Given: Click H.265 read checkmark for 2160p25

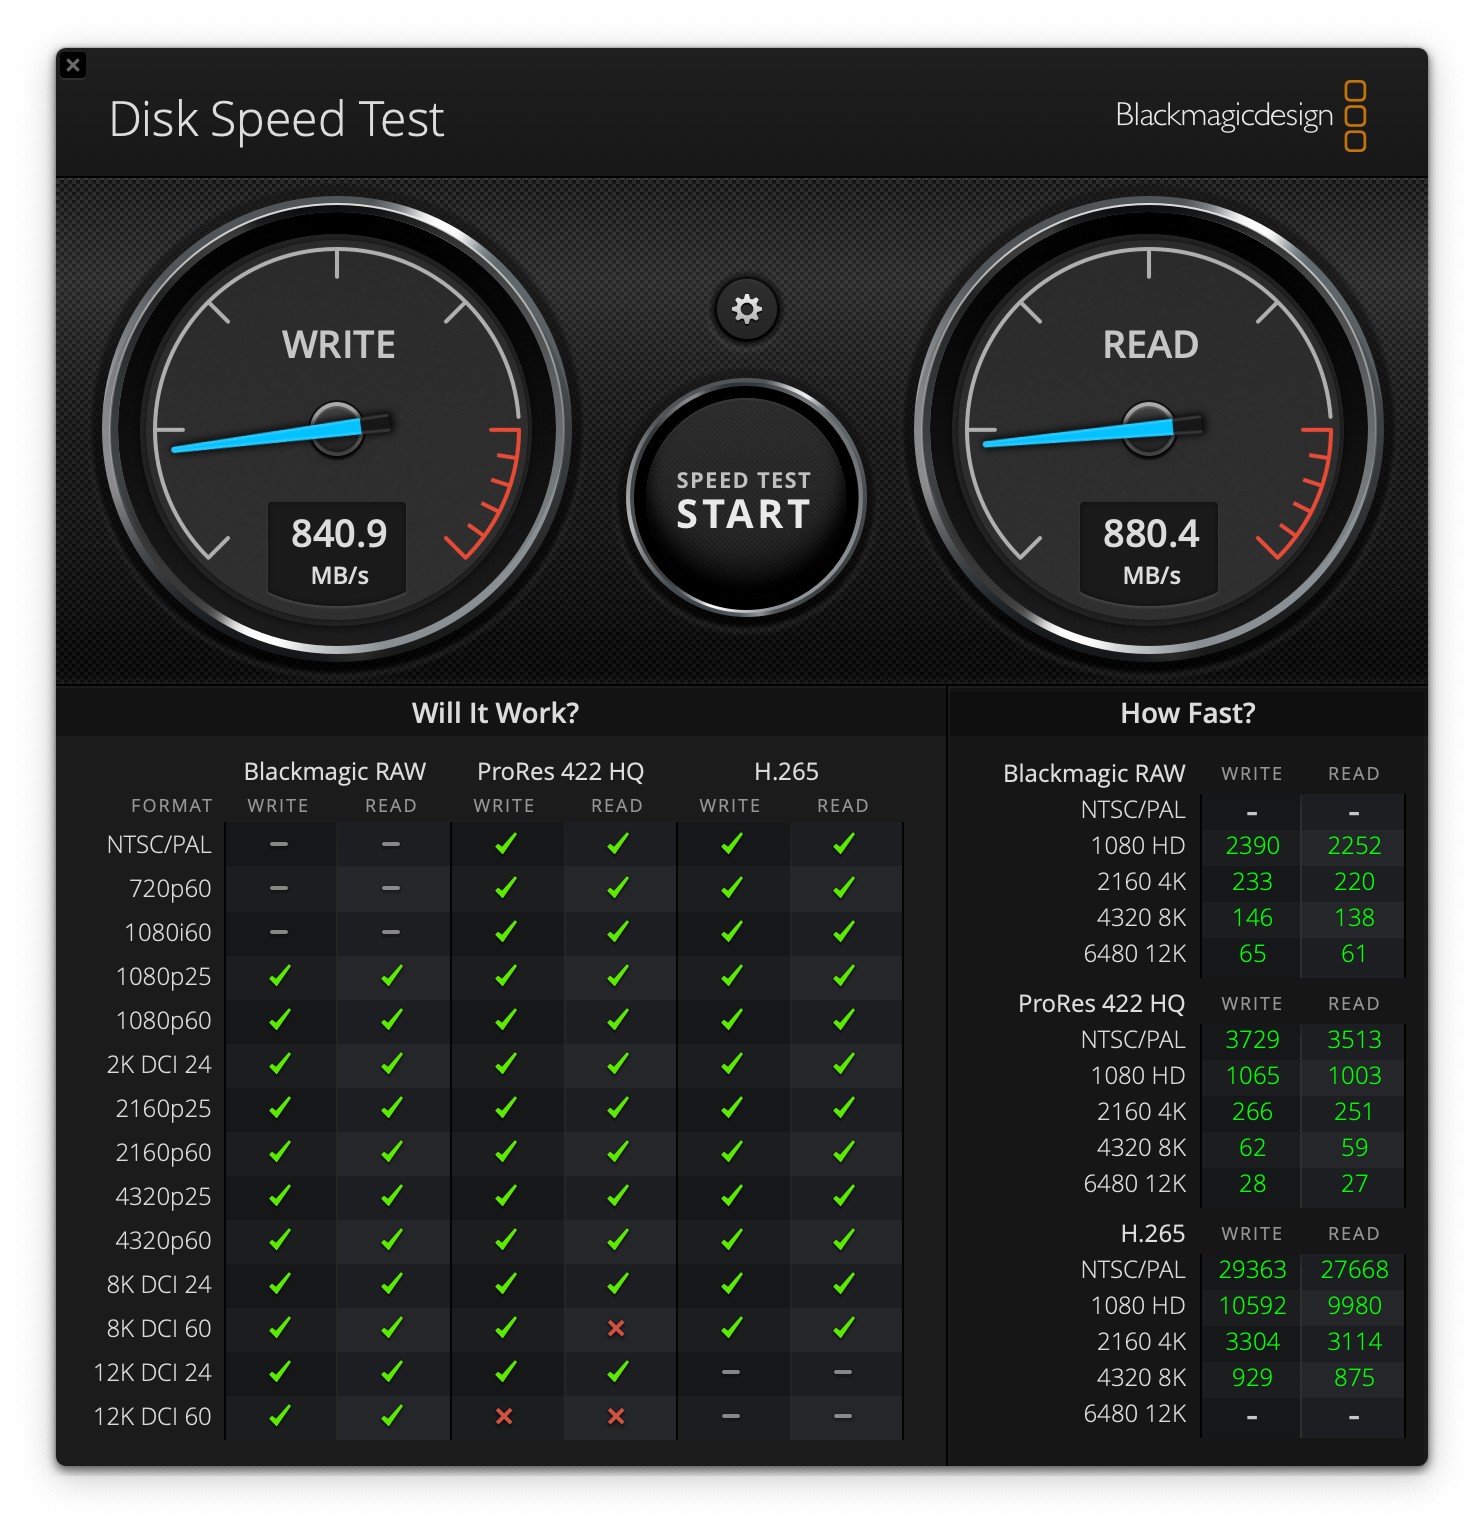Looking at the screenshot, I should pos(844,1107).
